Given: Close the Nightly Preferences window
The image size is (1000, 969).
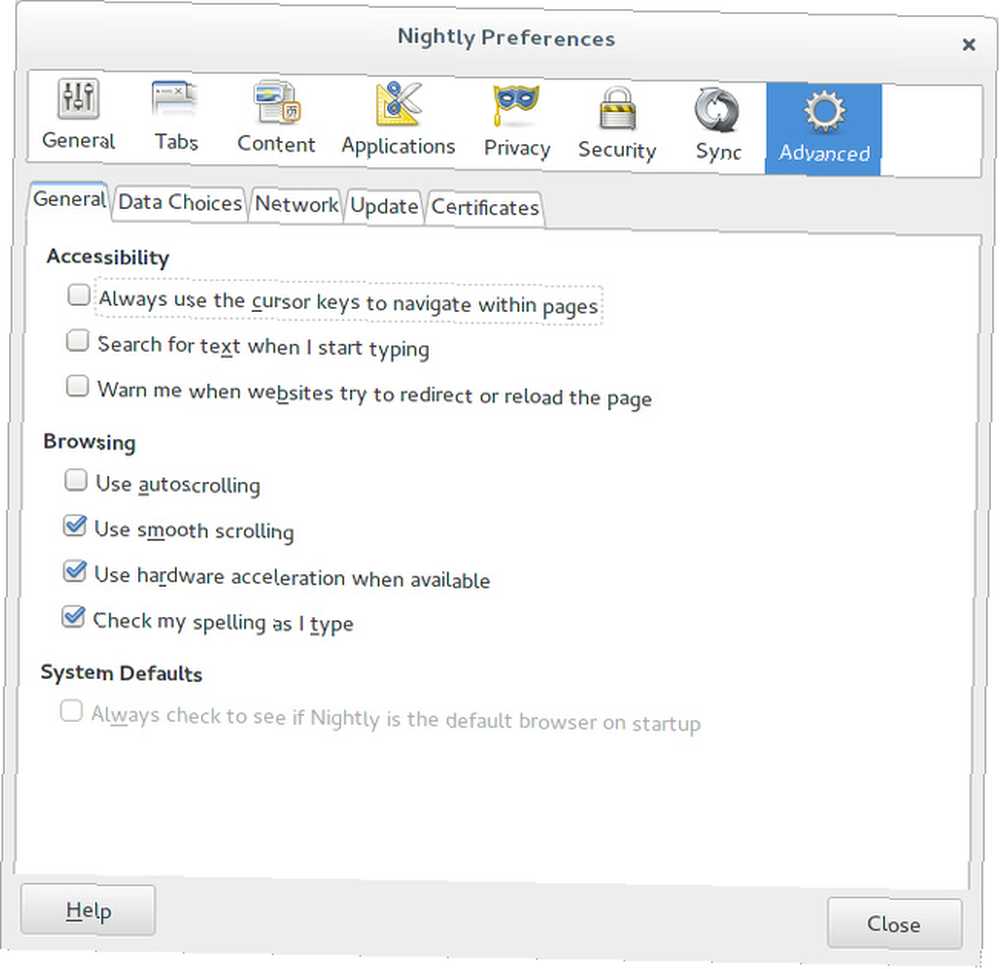Looking at the screenshot, I should pos(969,45).
